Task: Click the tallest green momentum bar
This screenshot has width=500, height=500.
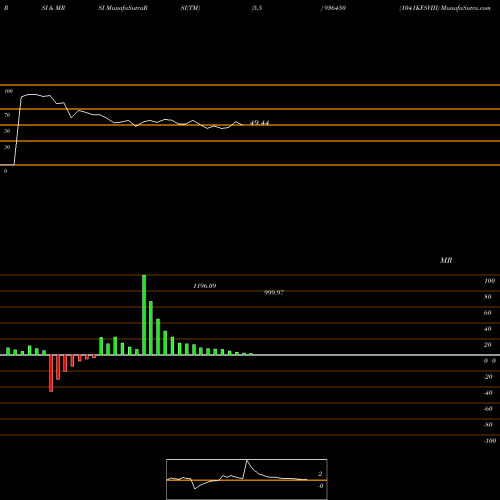Action: click(x=144, y=315)
